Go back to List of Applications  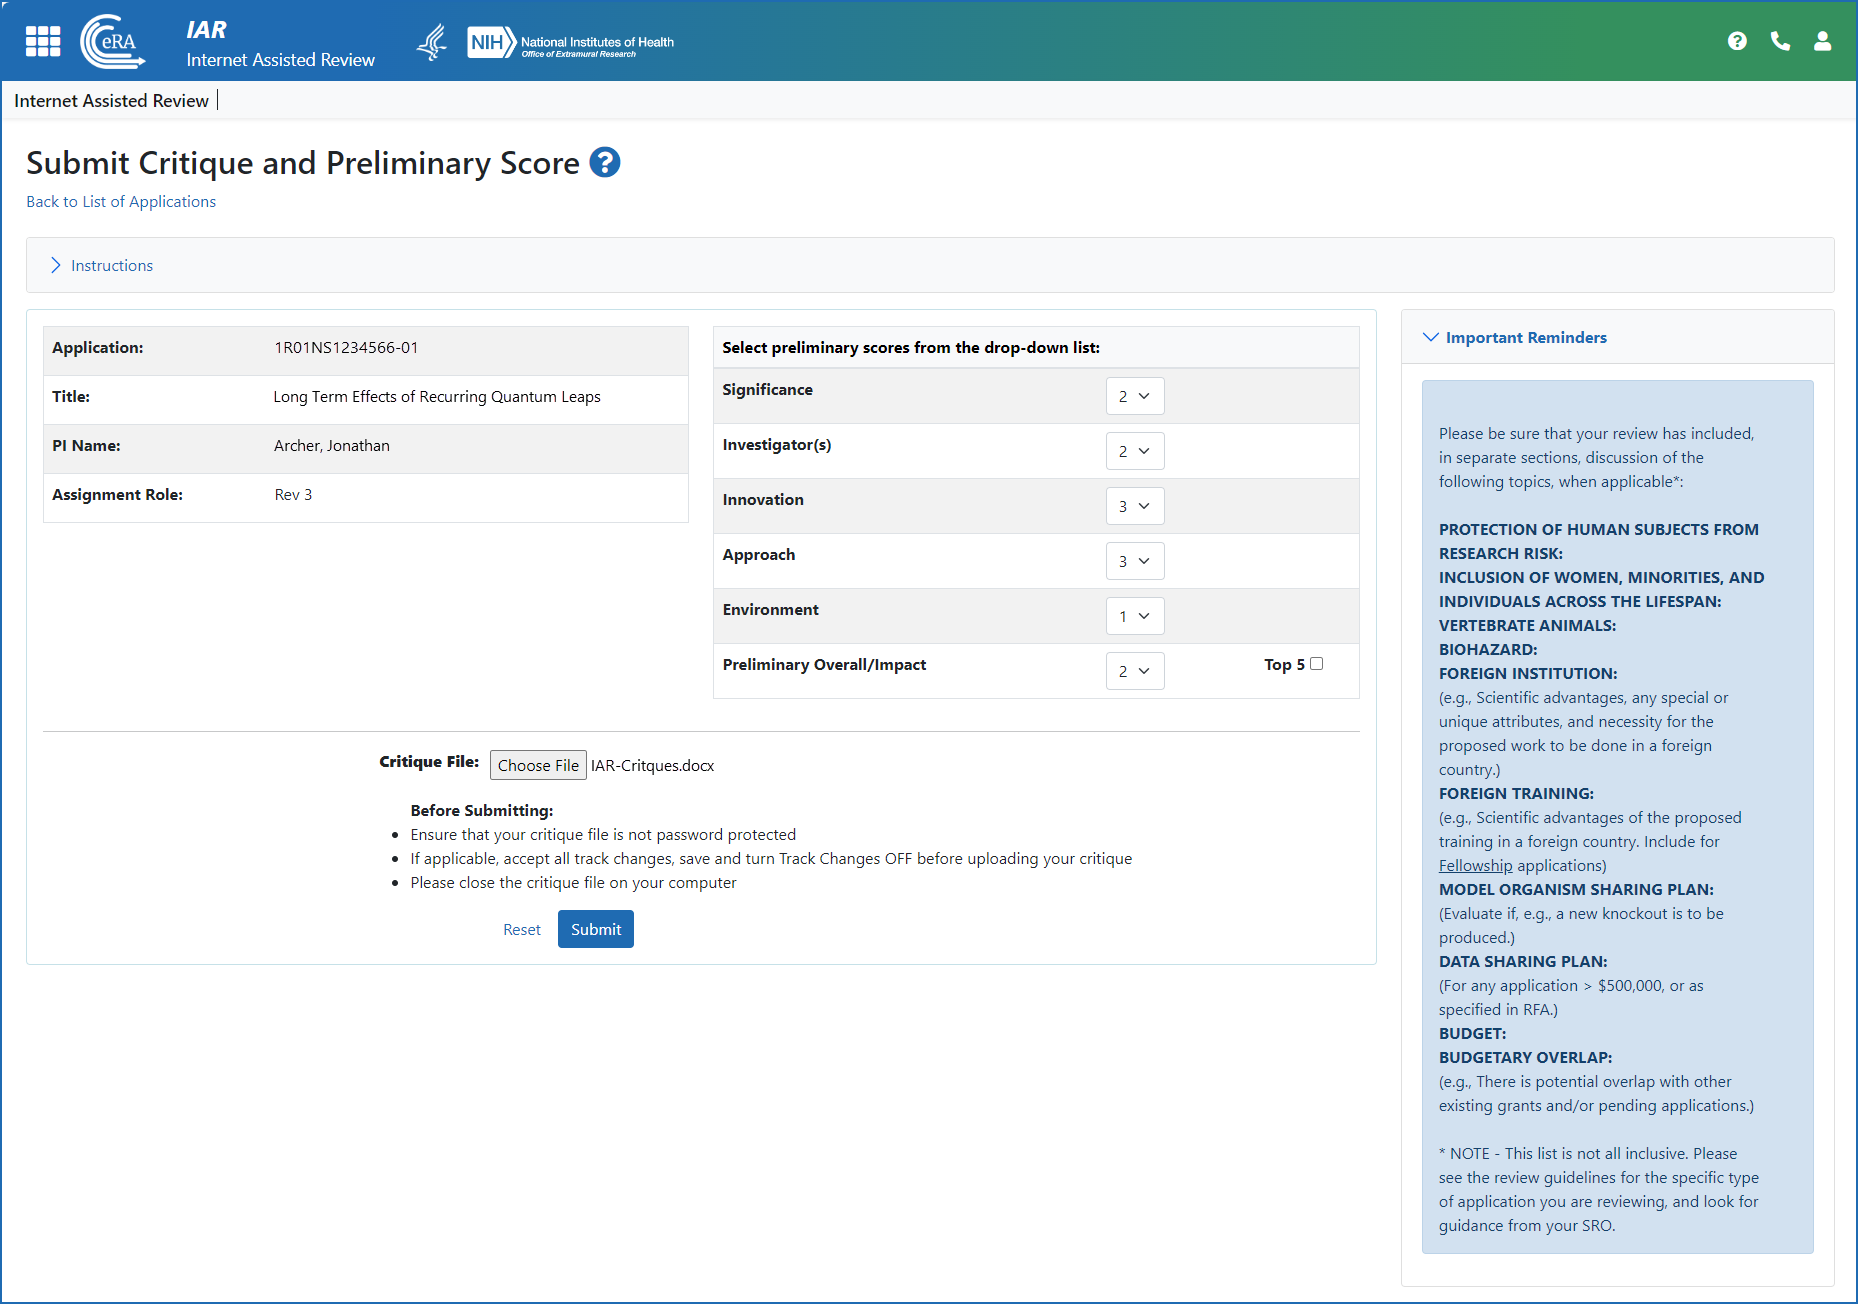tap(121, 201)
